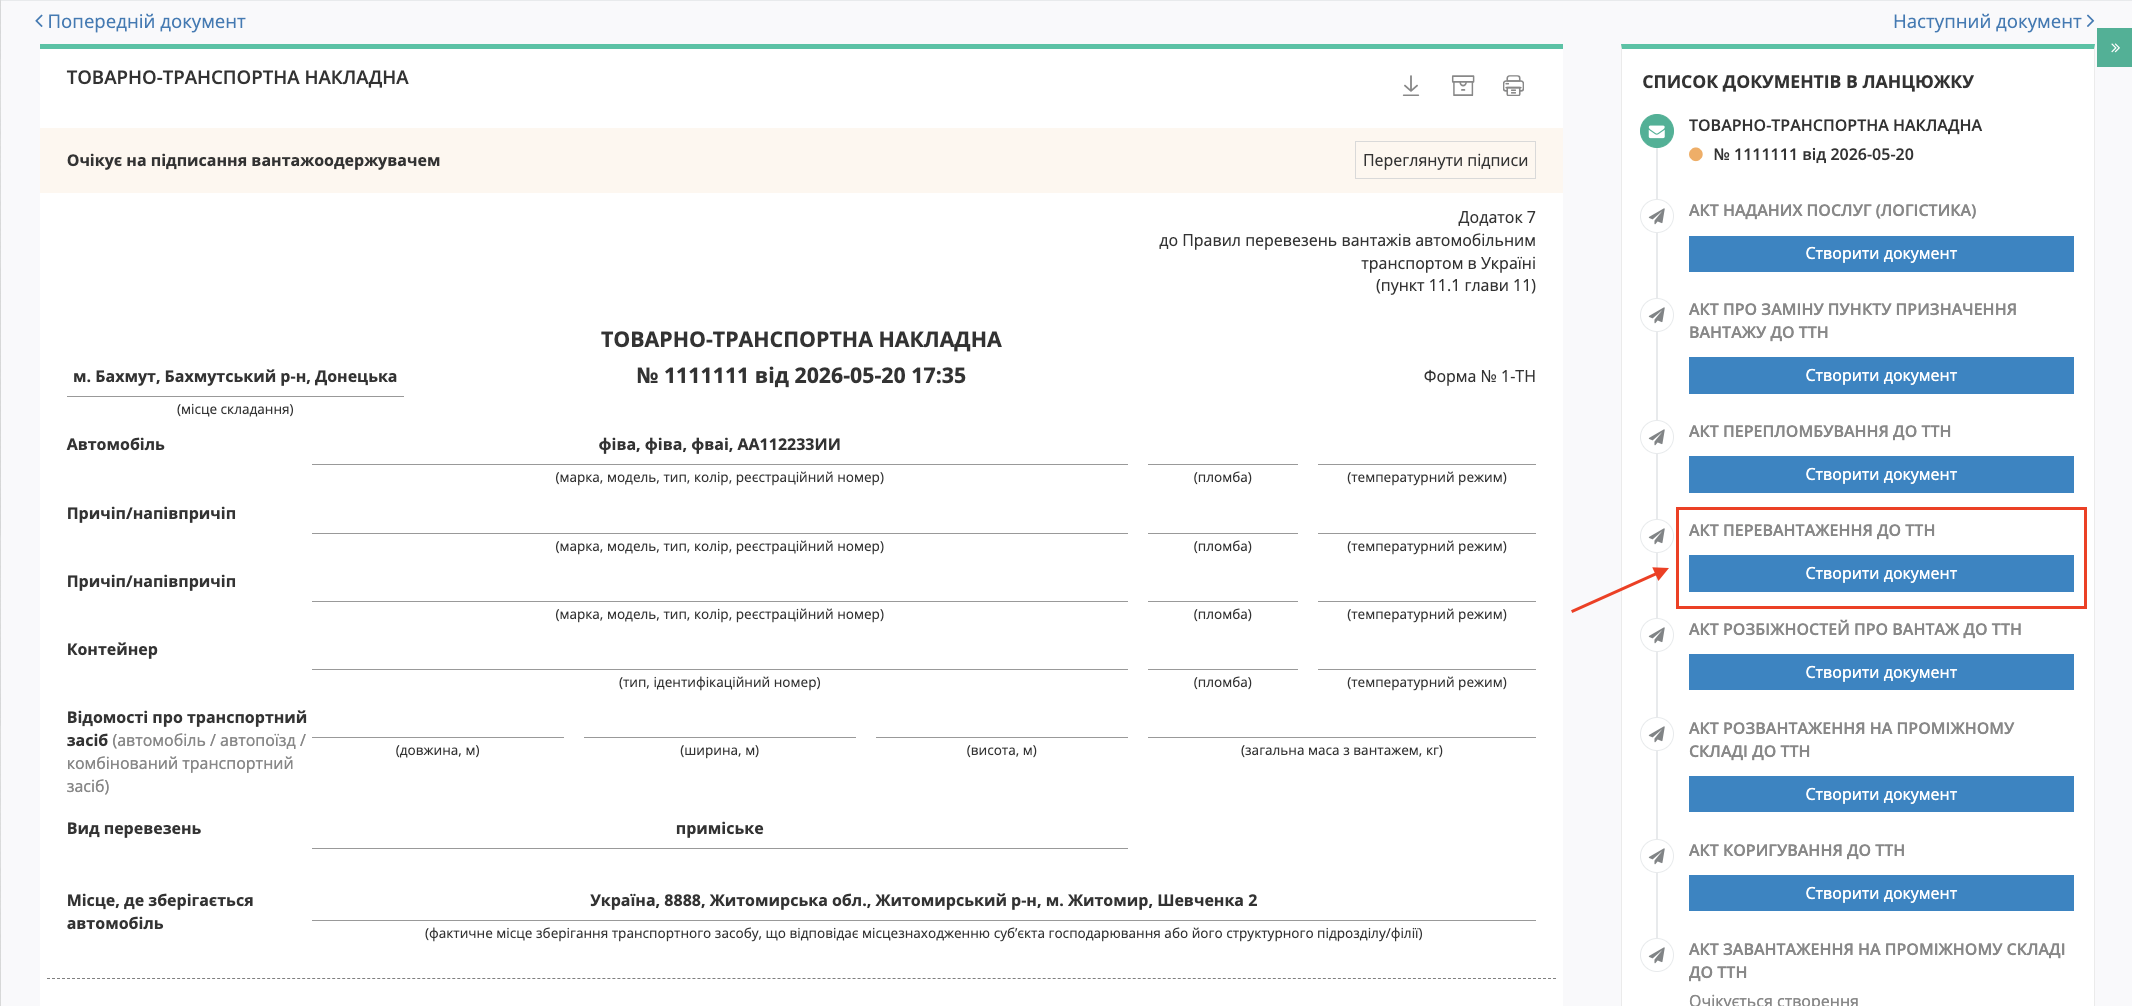Create document for АКТ РОЗБІЖНОСТЕЙ ПРО ВАНТАЖ
Viewport: 2132px width, 1006px height.
pyautogui.click(x=1881, y=673)
